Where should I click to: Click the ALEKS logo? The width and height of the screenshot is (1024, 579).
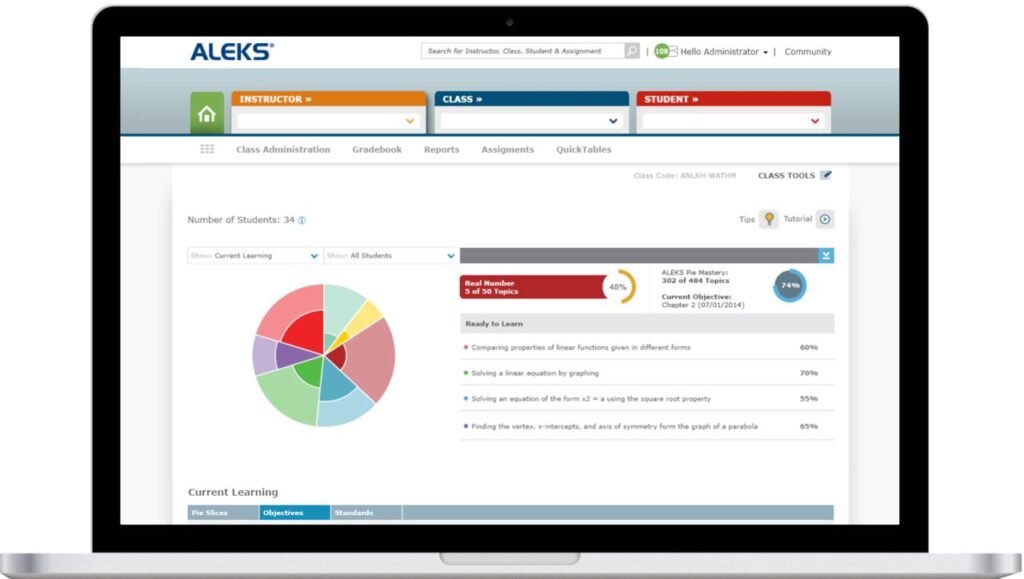coord(232,52)
